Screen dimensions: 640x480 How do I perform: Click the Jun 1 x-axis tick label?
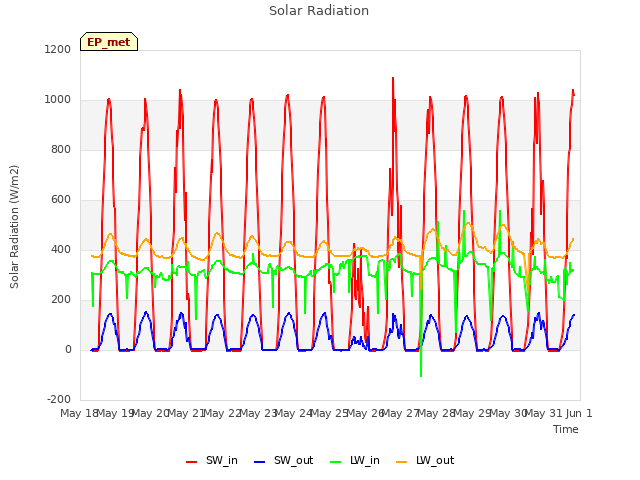(x=579, y=413)
